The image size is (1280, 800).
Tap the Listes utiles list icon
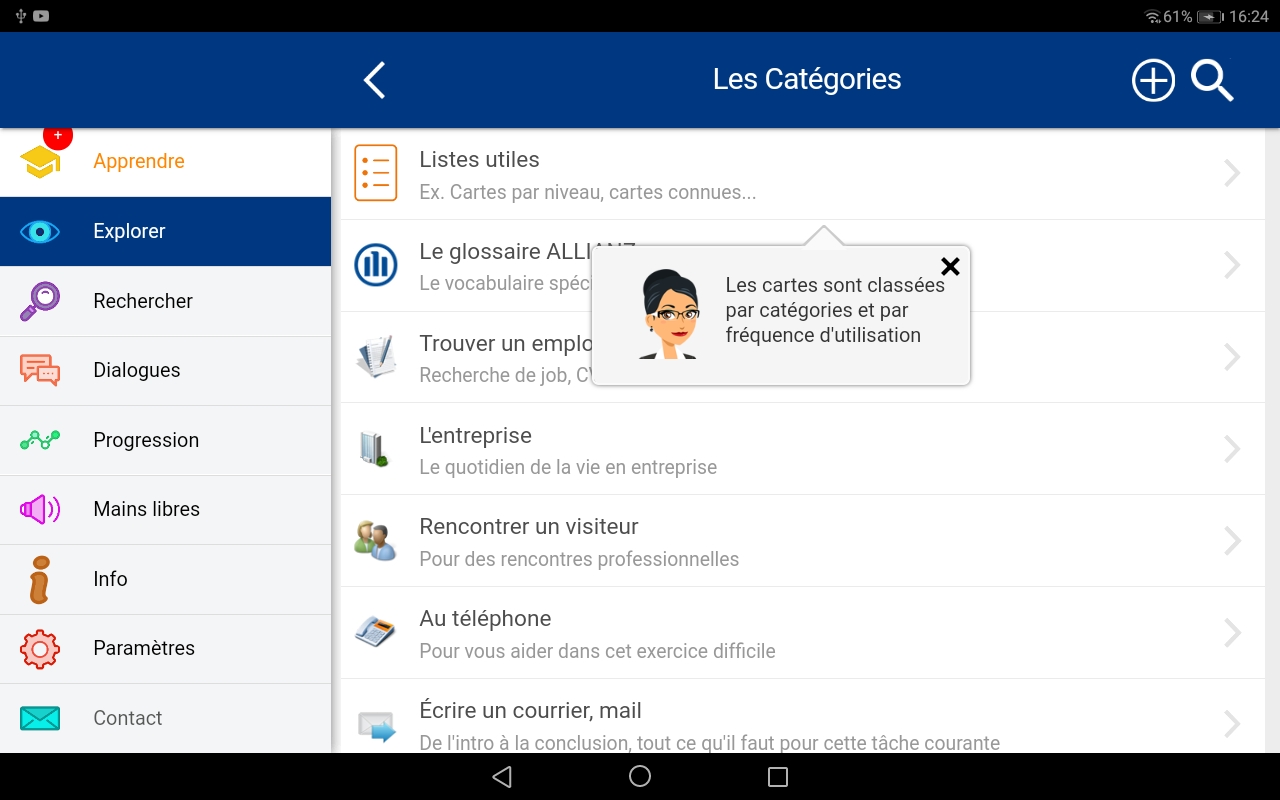pos(376,173)
